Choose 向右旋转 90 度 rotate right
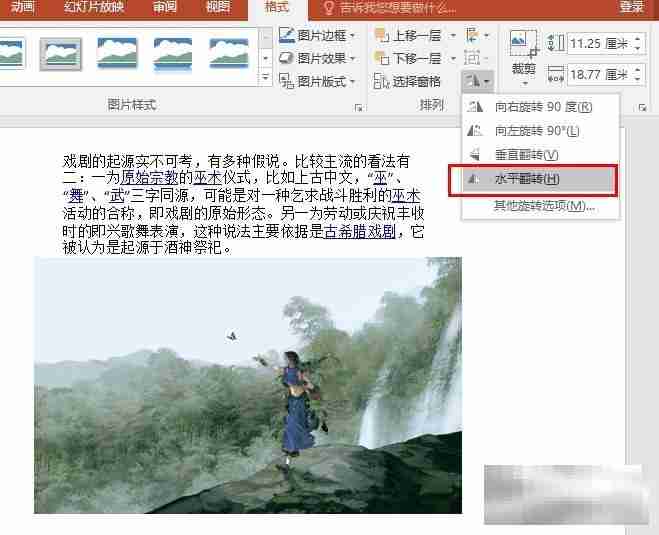This screenshot has height=535, width=659. (540, 107)
